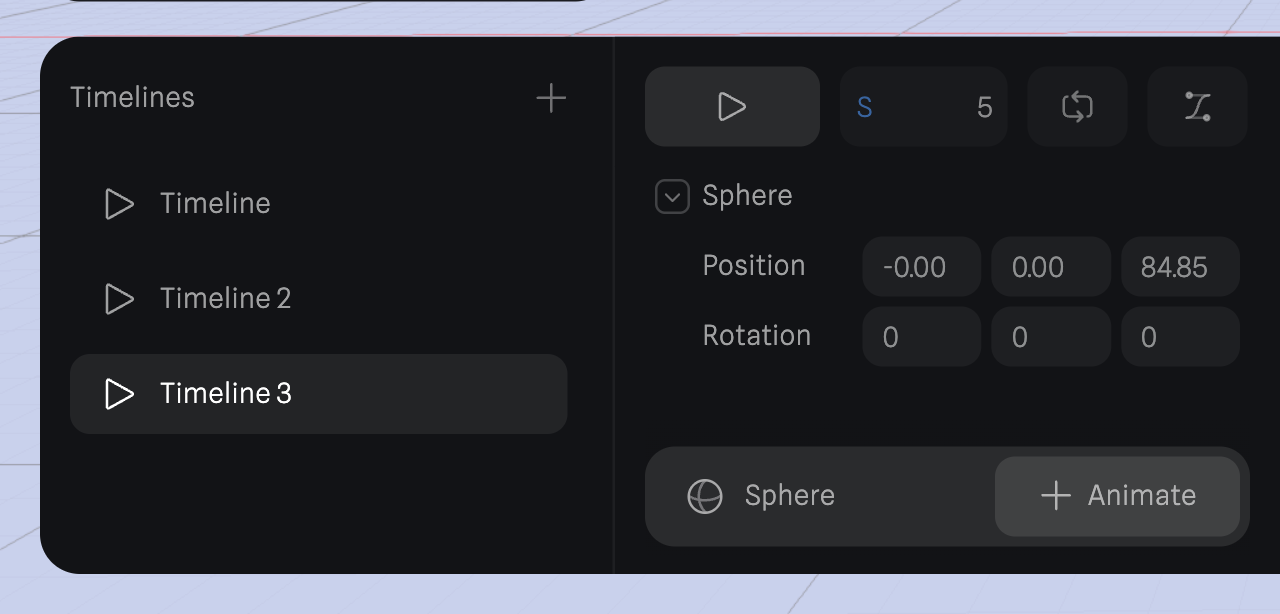1280x614 pixels.
Task: Toggle the loop playback icon
Action: (x=1077, y=107)
